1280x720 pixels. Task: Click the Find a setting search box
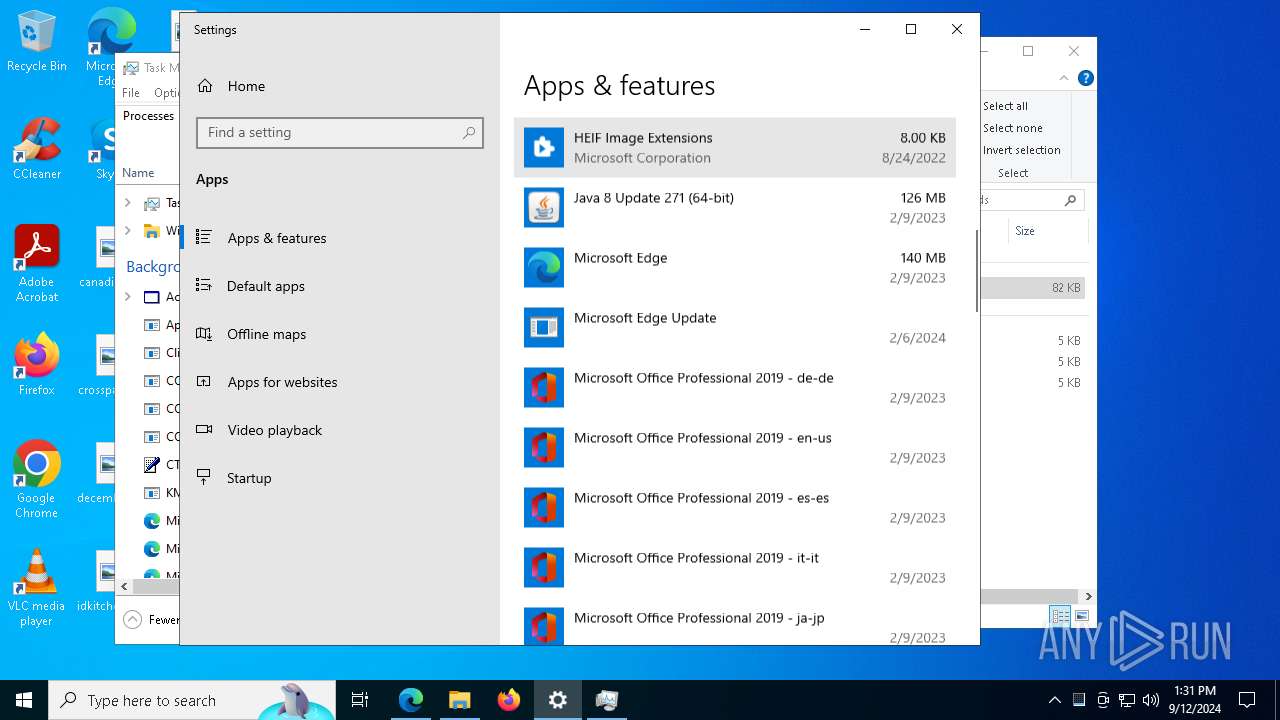tap(340, 132)
